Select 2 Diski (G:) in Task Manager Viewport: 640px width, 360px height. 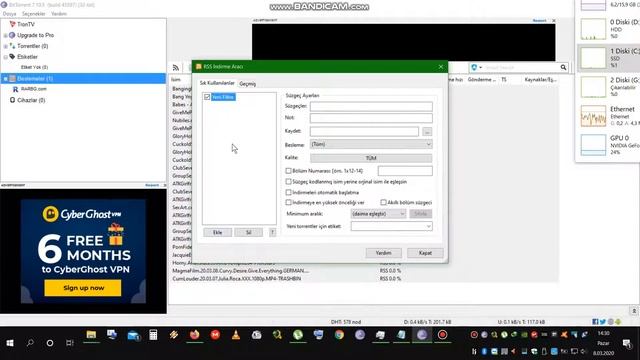point(608,87)
